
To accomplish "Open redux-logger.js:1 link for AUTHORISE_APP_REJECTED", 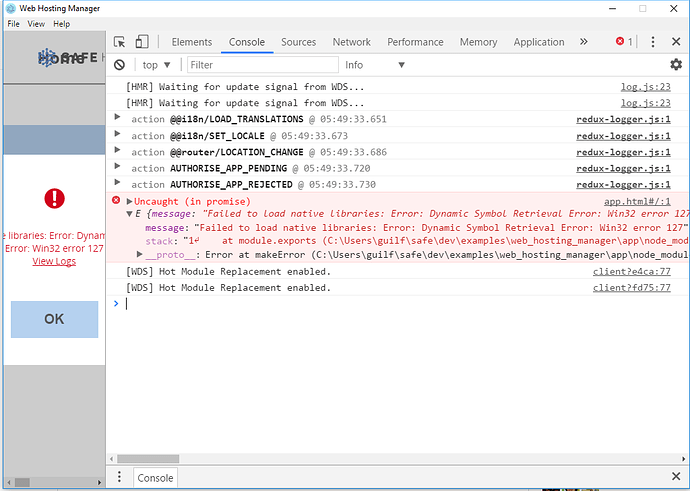I will pos(624,184).
